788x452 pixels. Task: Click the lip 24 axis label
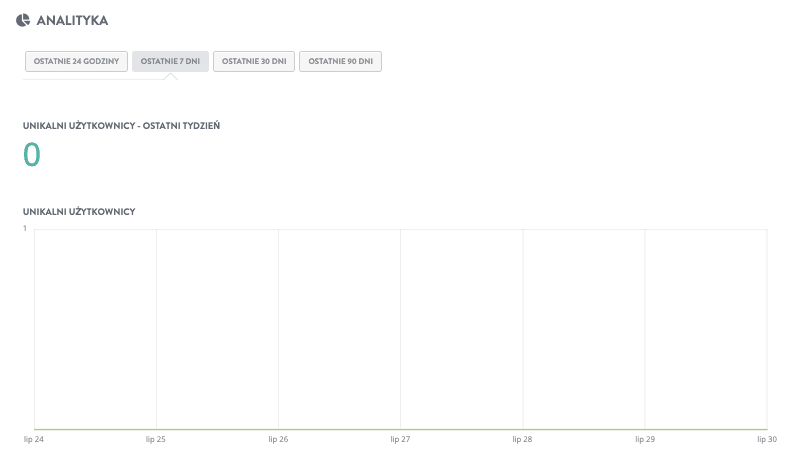coord(34,439)
